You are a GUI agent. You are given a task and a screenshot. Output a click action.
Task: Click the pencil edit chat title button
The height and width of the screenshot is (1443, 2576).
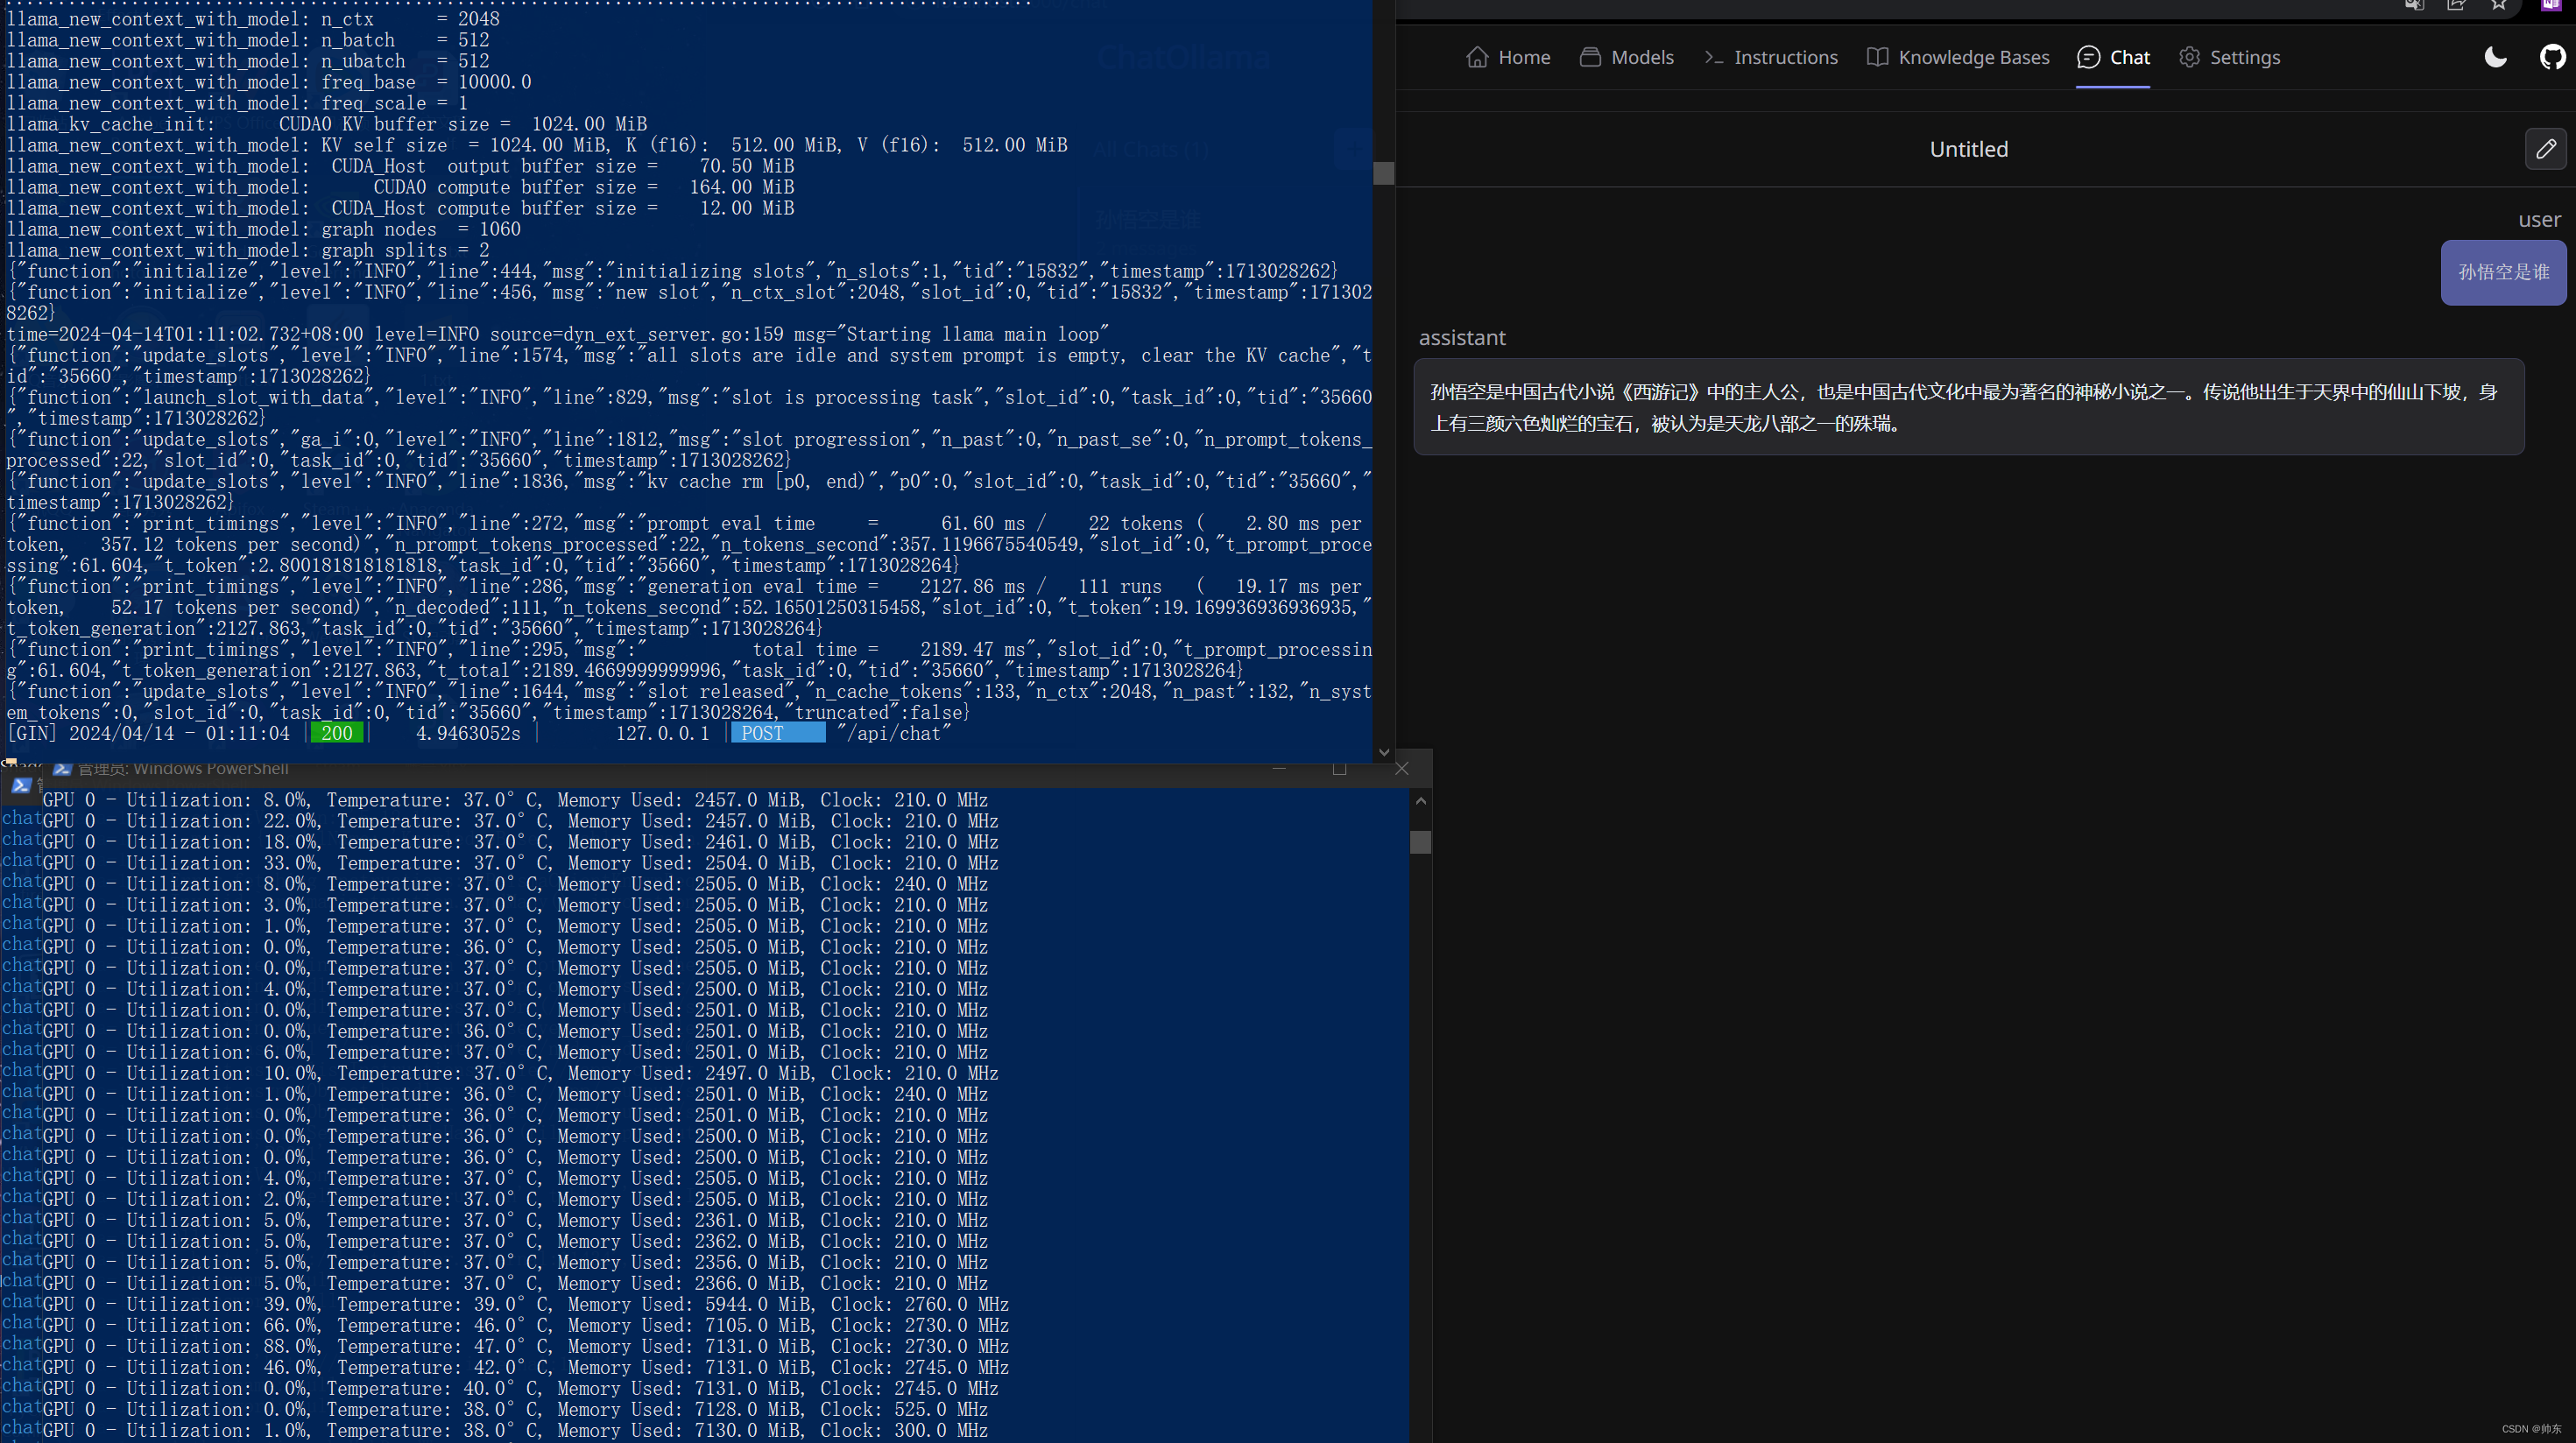tap(2545, 149)
